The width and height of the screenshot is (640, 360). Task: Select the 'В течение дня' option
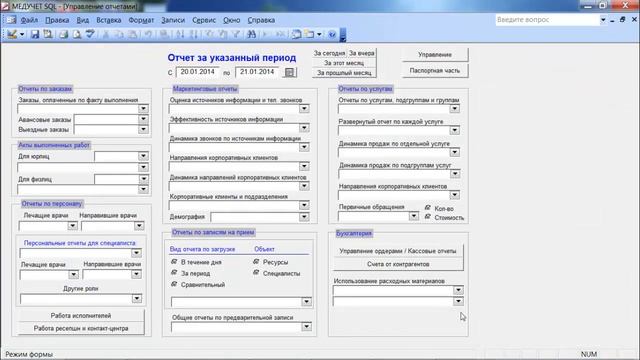coord(174,262)
